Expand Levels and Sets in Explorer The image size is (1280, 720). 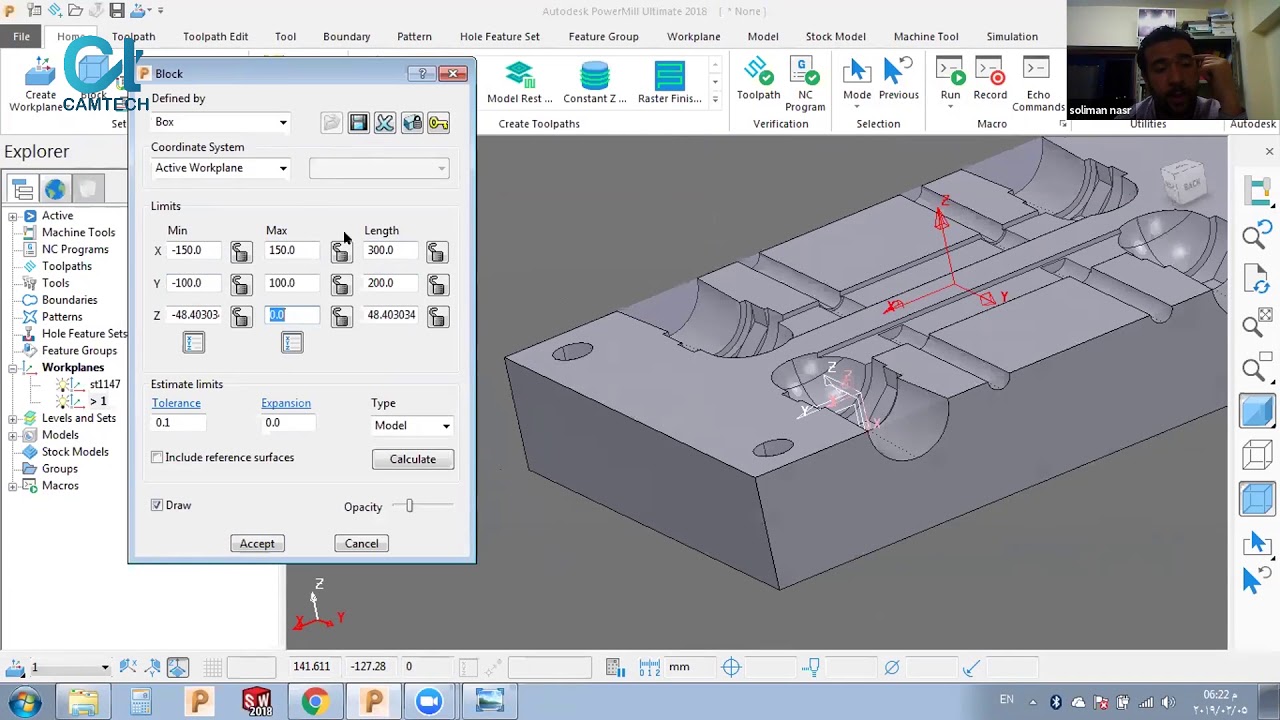(12, 419)
